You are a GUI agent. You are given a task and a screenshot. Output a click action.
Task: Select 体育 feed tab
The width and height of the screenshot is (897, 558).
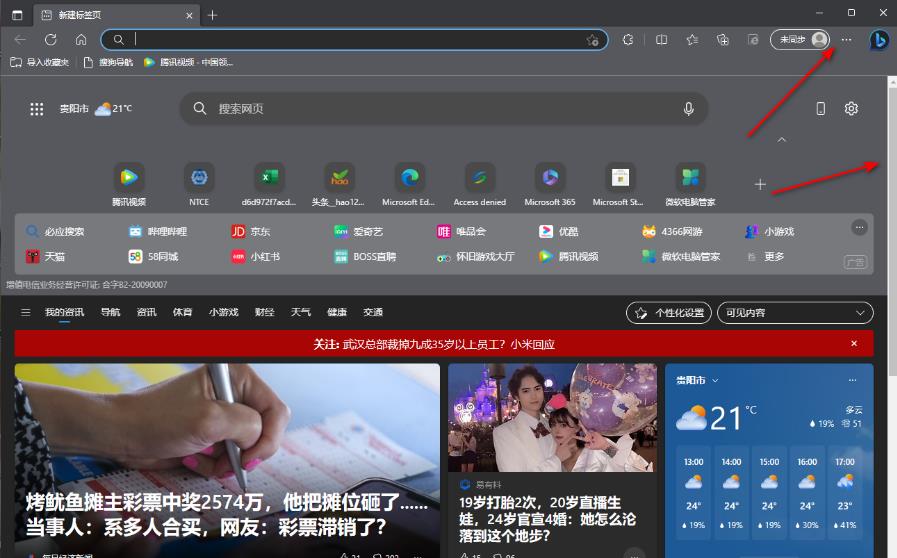(182, 312)
